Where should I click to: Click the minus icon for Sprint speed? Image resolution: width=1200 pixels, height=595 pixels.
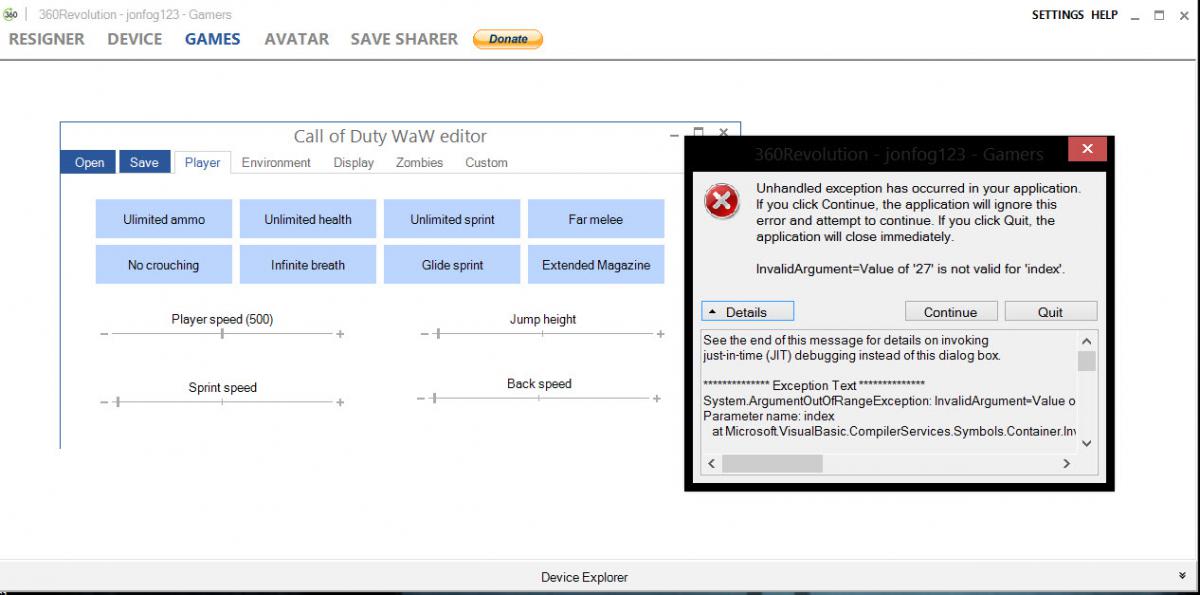click(104, 402)
